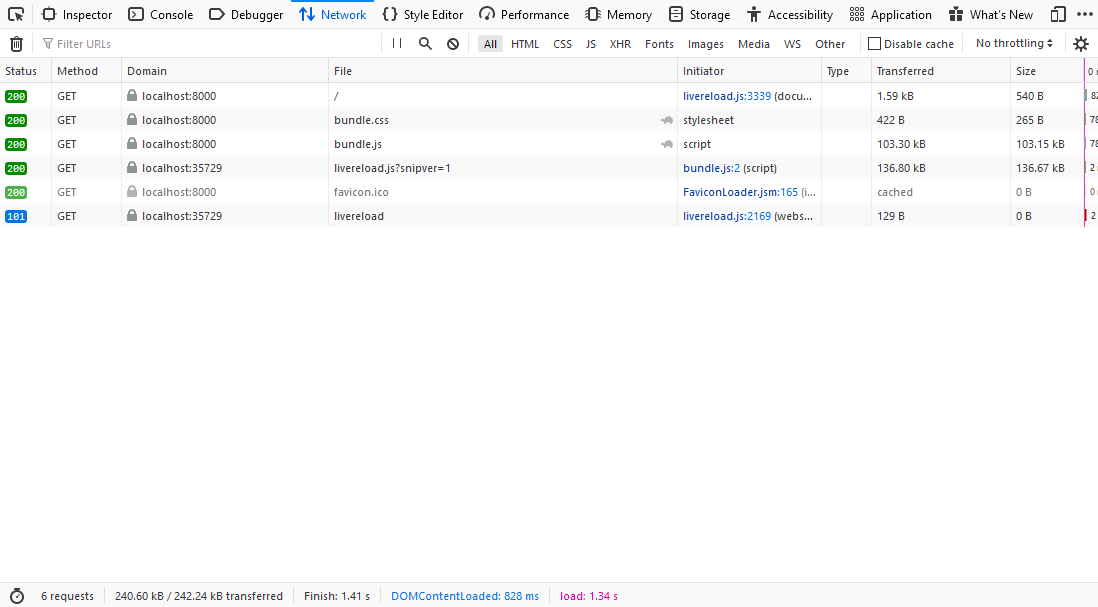Viewport: 1098px width, 607px height.
Task: Toggle Responsive Design Mode
Action: coord(1057,14)
